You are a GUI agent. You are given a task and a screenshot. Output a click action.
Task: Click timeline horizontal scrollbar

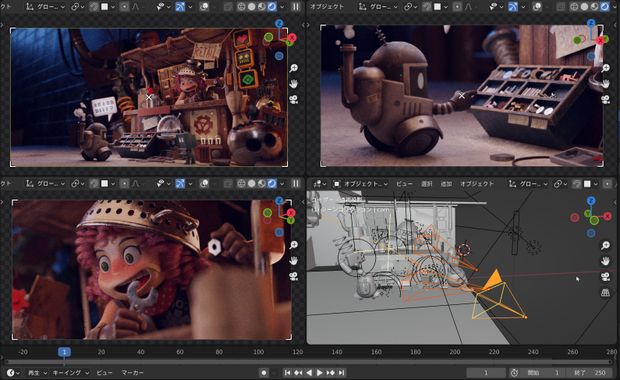[308, 362]
